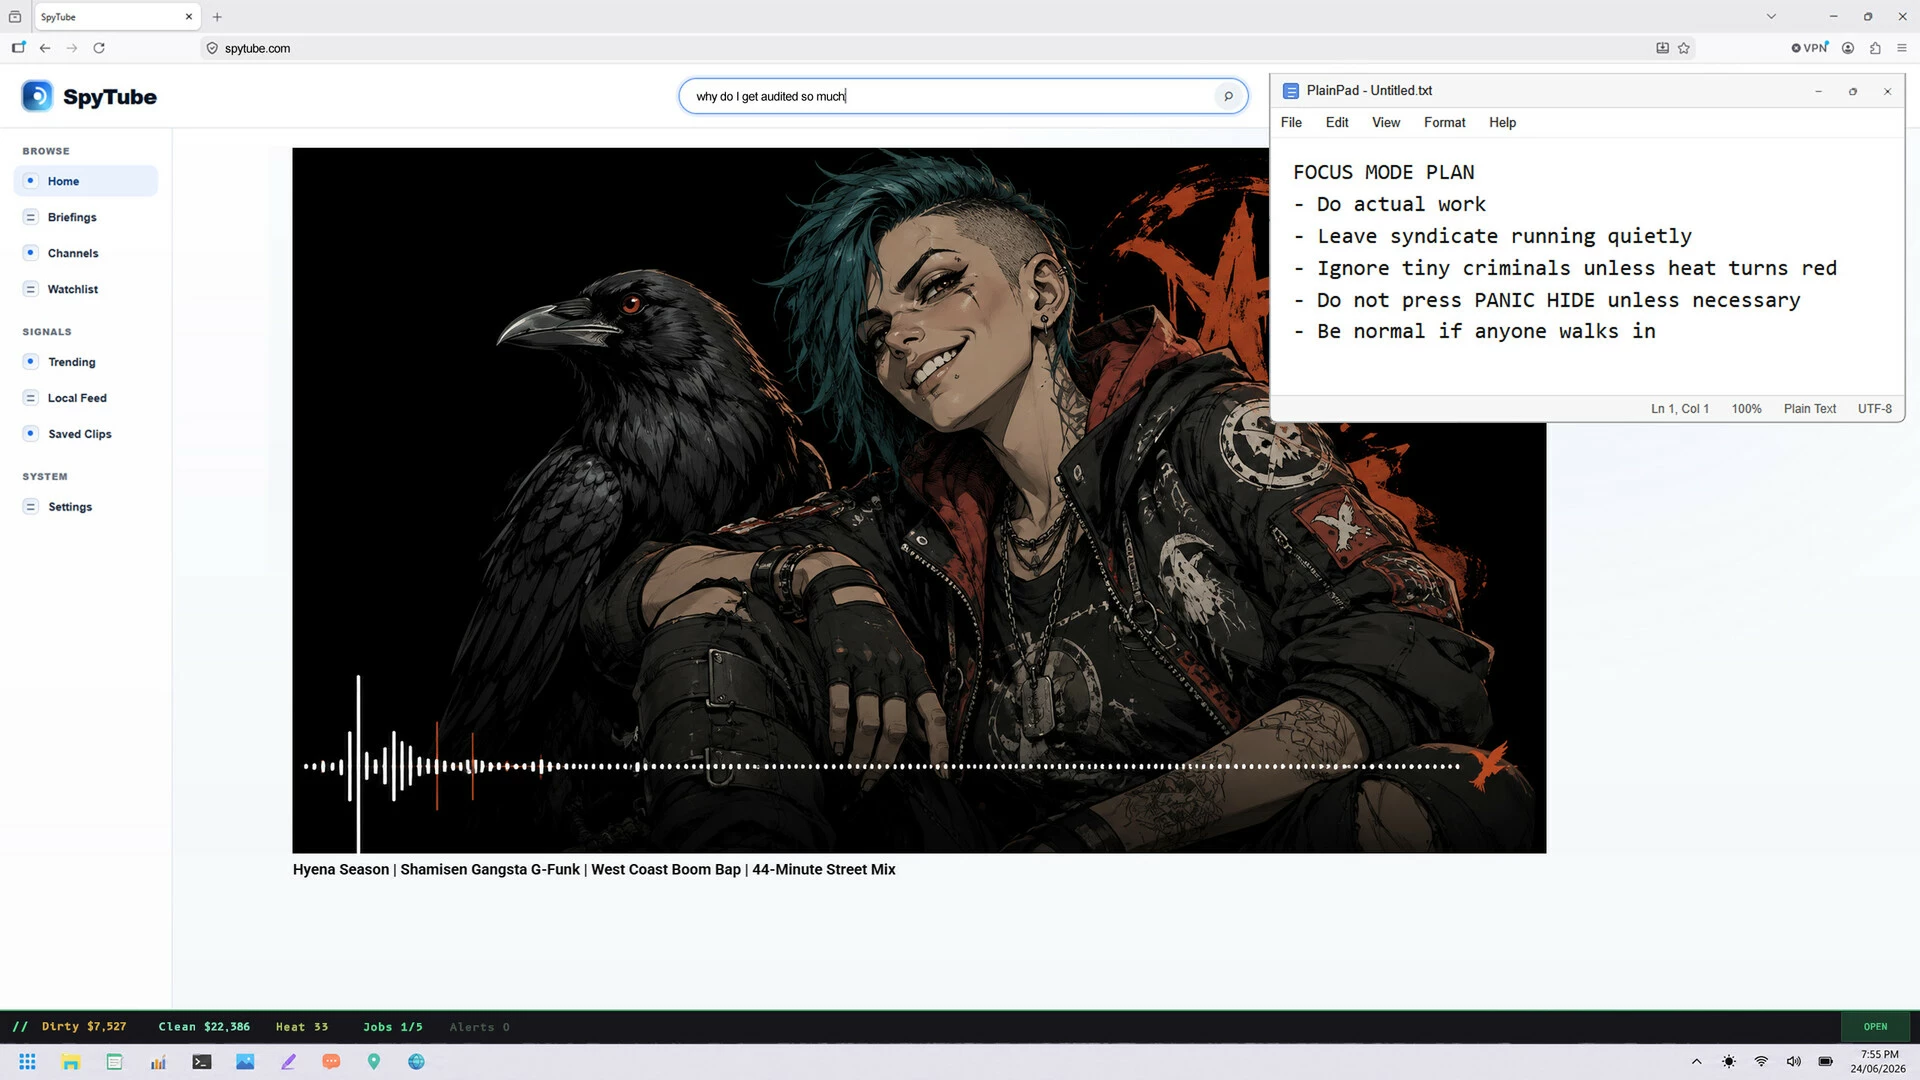This screenshot has height=1080, width=1920.
Task: Close the SpyTube browser tab
Action: click(x=188, y=17)
